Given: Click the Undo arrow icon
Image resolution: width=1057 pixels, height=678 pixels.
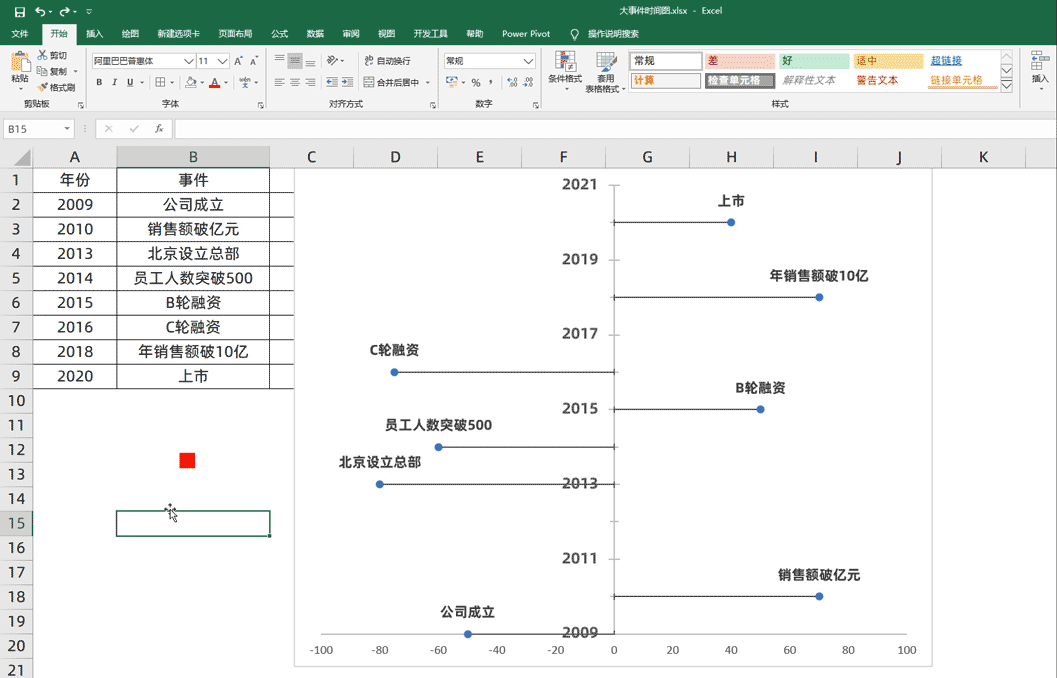Looking at the screenshot, I should 40,11.
